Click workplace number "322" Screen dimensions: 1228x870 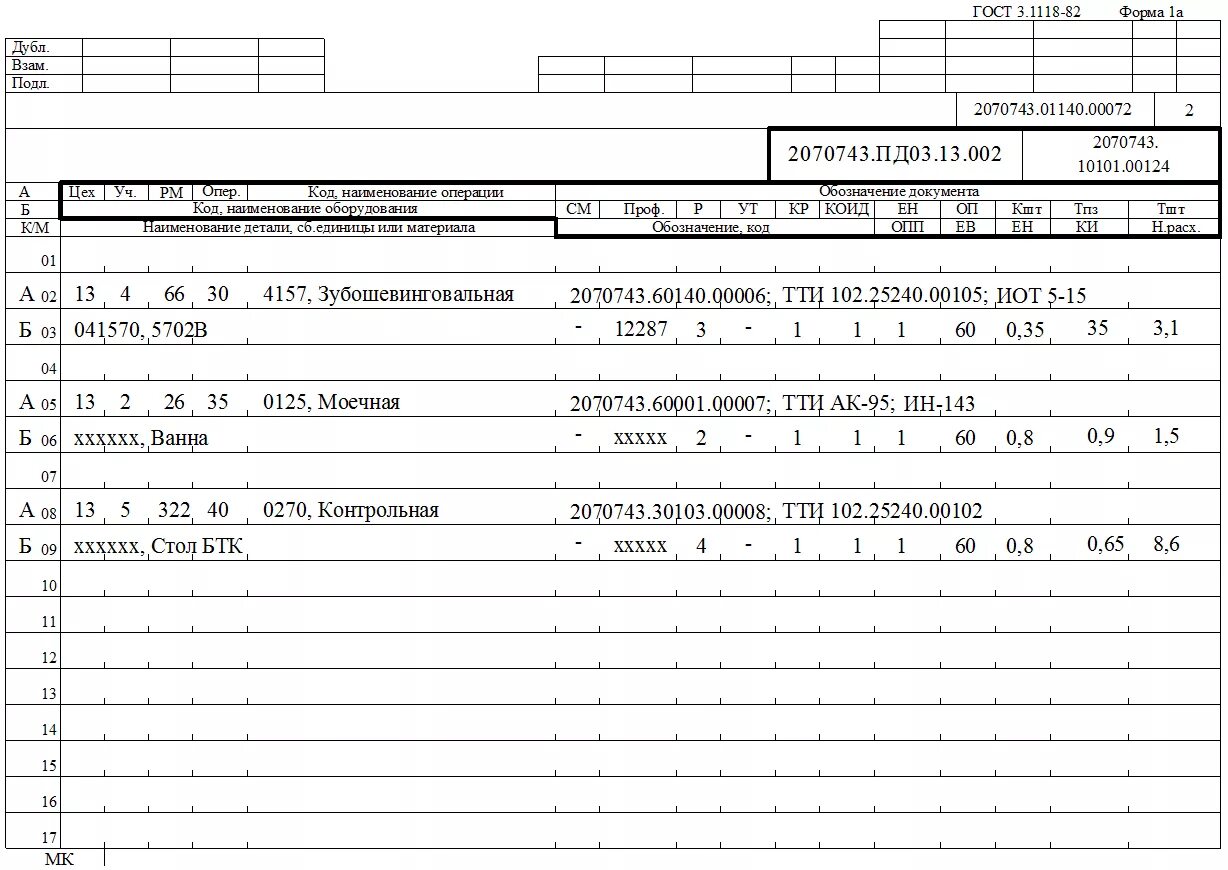tap(174, 510)
